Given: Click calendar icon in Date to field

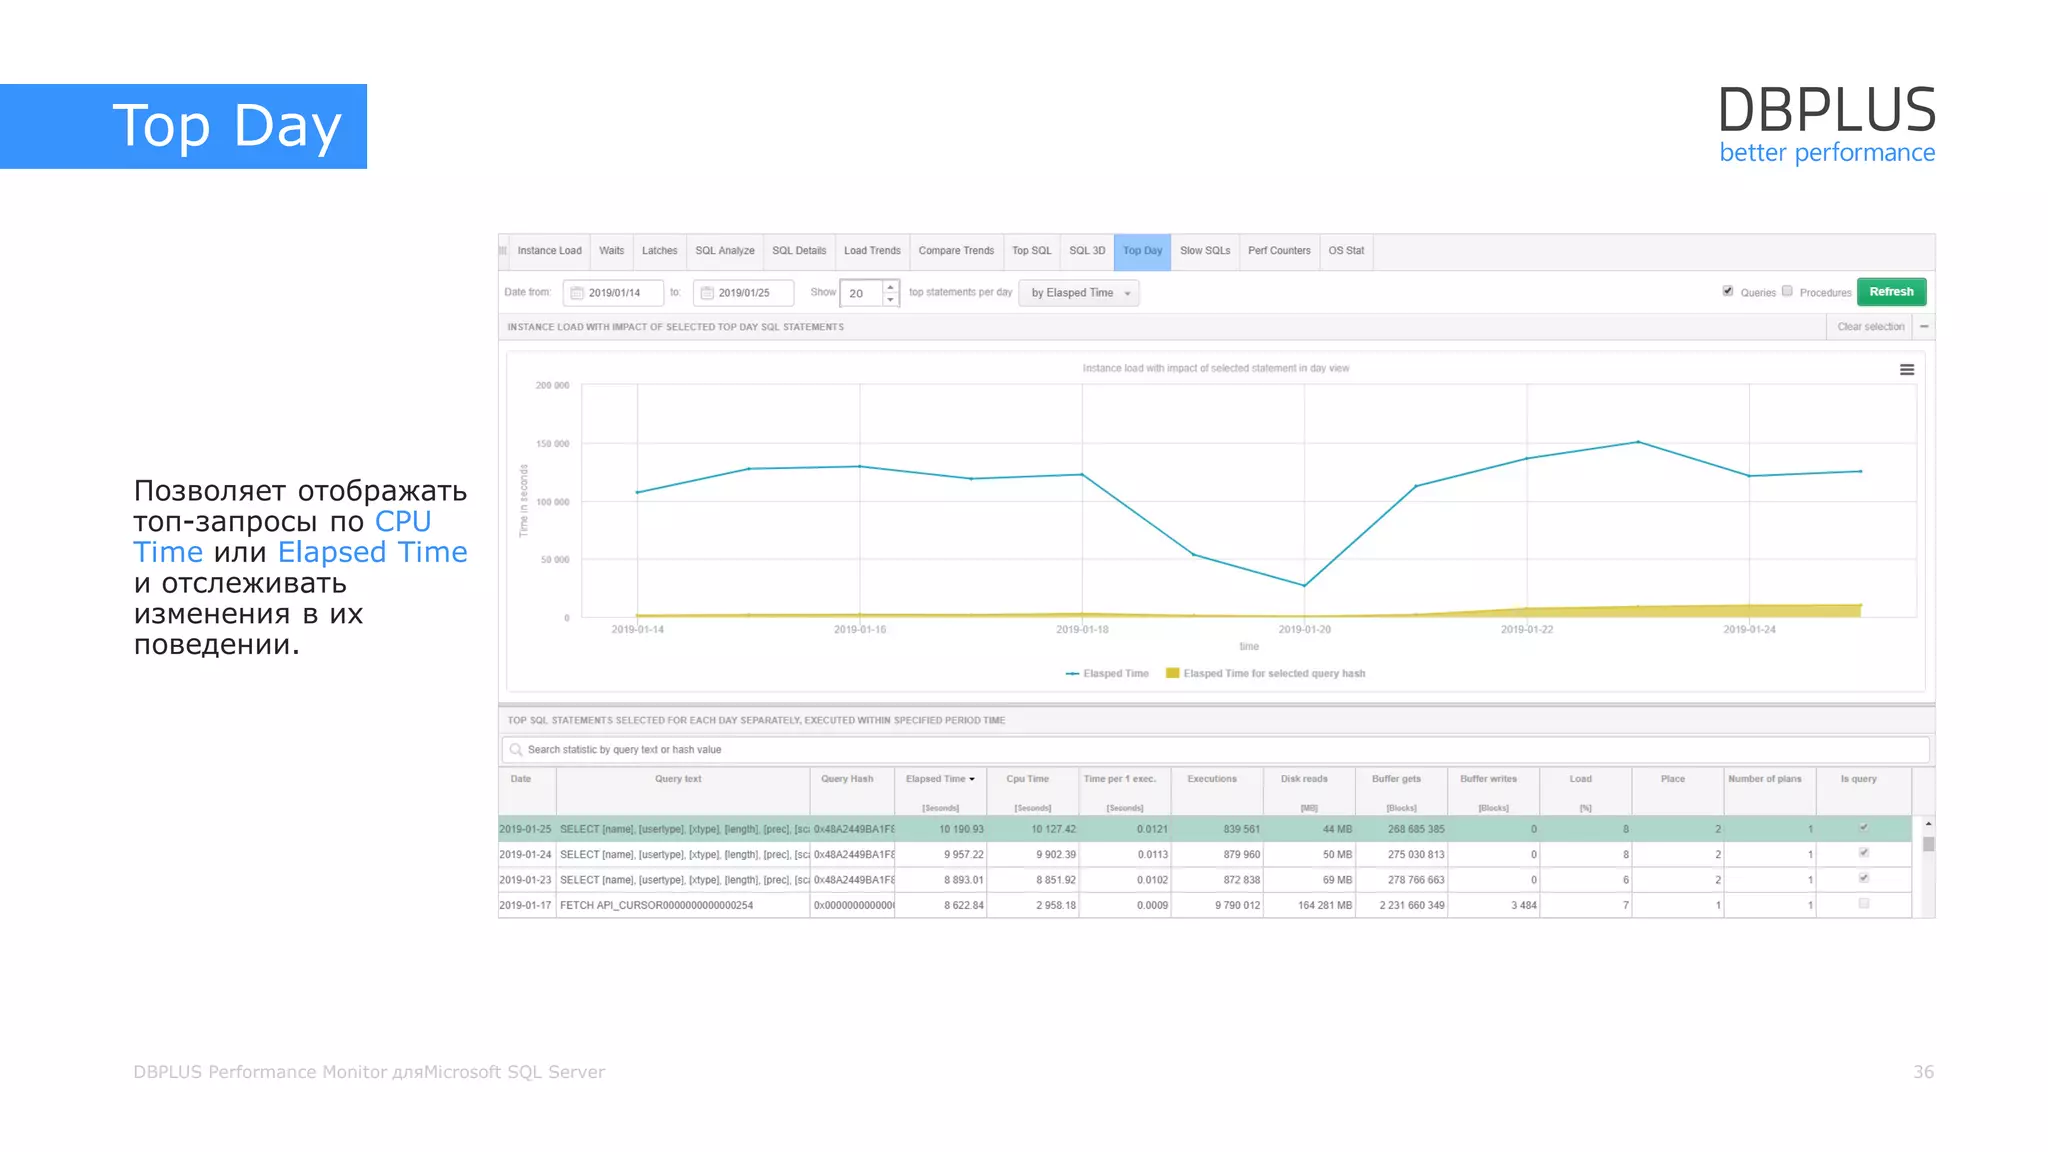Looking at the screenshot, I should (707, 293).
